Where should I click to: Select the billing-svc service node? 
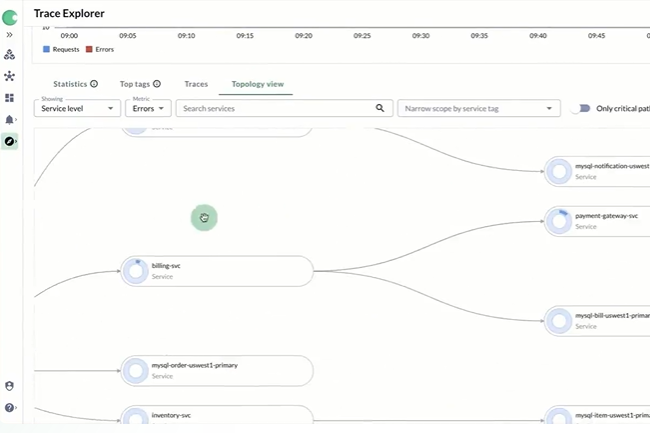point(217,271)
